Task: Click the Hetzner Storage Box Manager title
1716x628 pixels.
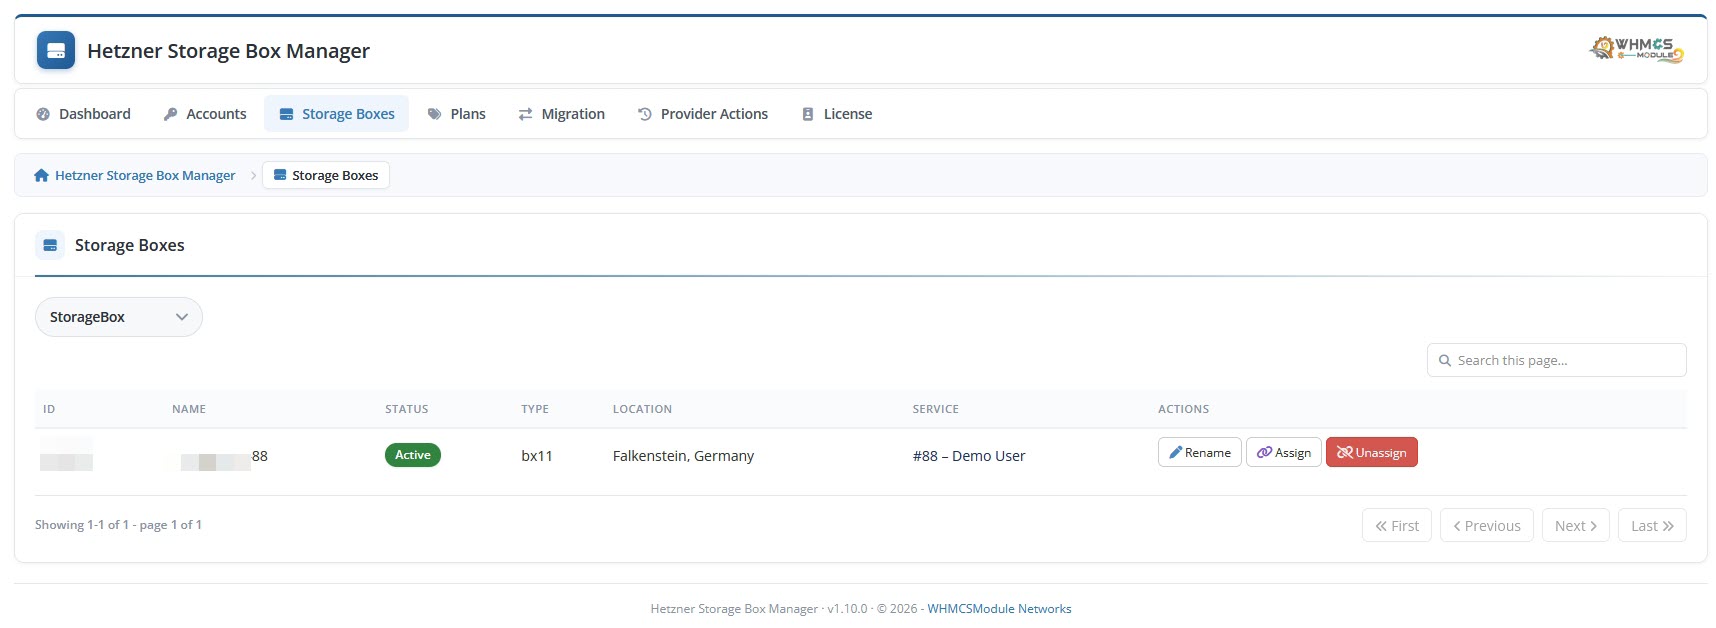Action: tap(228, 51)
